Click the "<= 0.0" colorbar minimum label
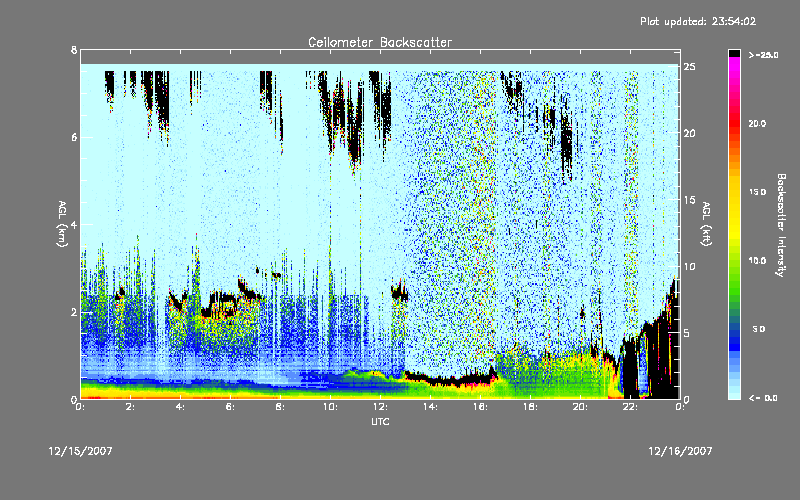Viewport: 800px width, 500px height. coord(763,397)
